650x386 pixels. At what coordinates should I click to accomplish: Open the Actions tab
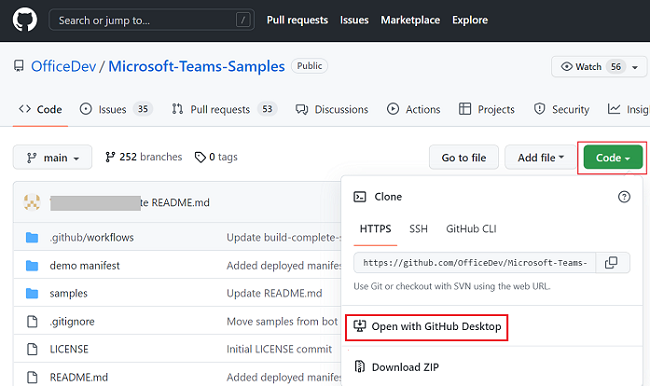pyautogui.click(x=413, y=109)
